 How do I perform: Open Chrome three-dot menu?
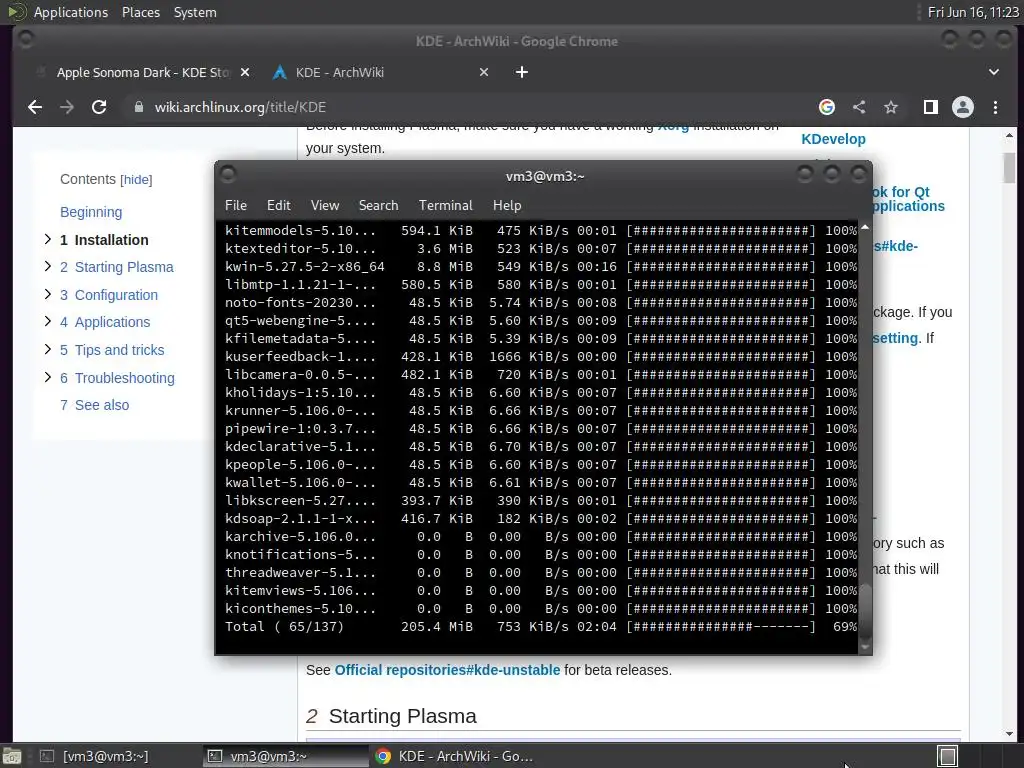tap(995, 107)
